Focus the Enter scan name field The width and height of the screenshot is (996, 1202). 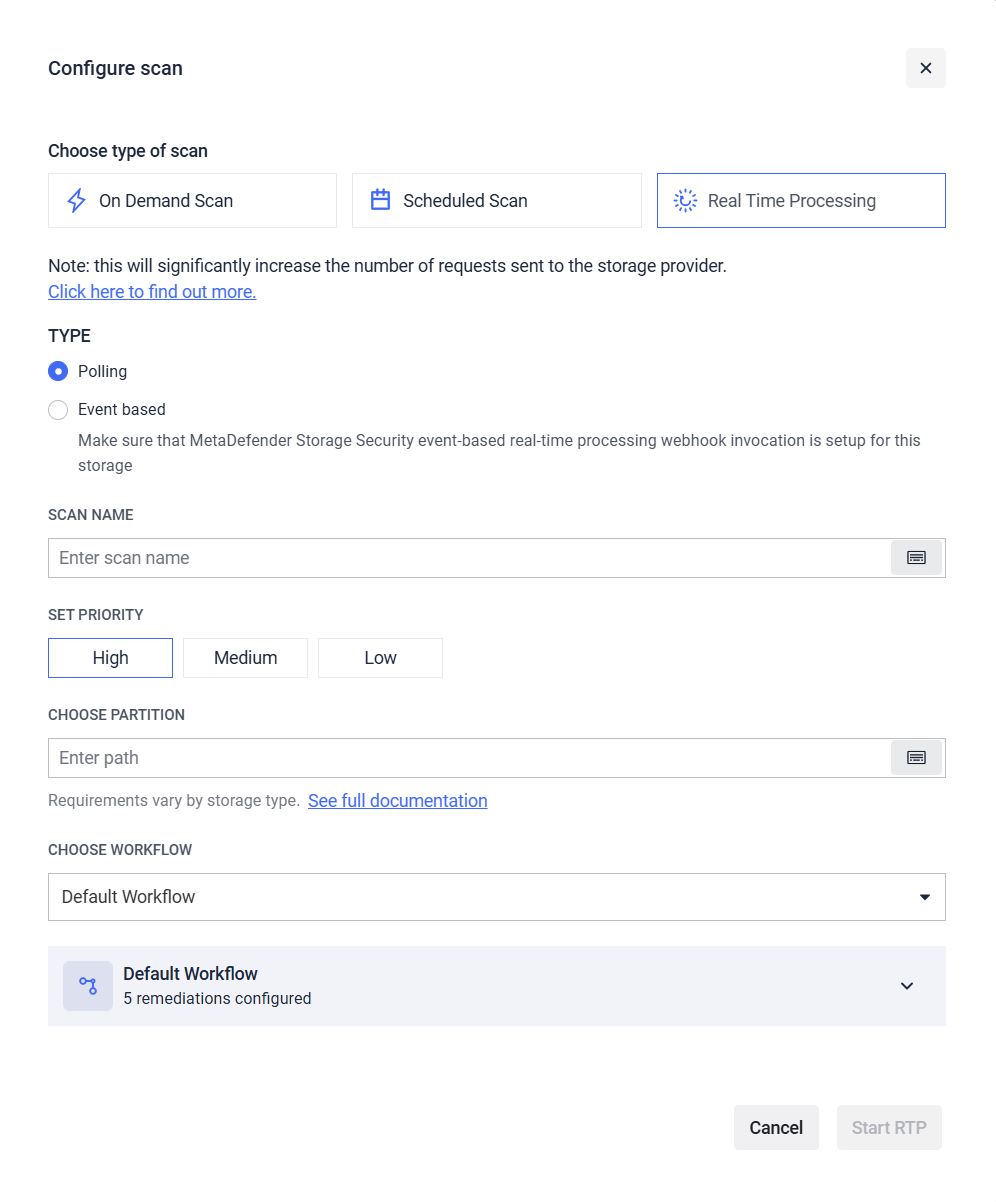point(468,558)
